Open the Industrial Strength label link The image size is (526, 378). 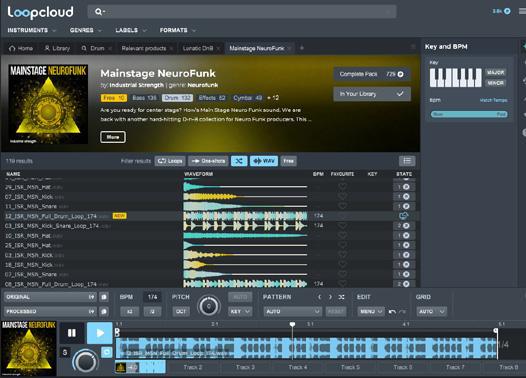pyautogui.click(x=137, y=85)
